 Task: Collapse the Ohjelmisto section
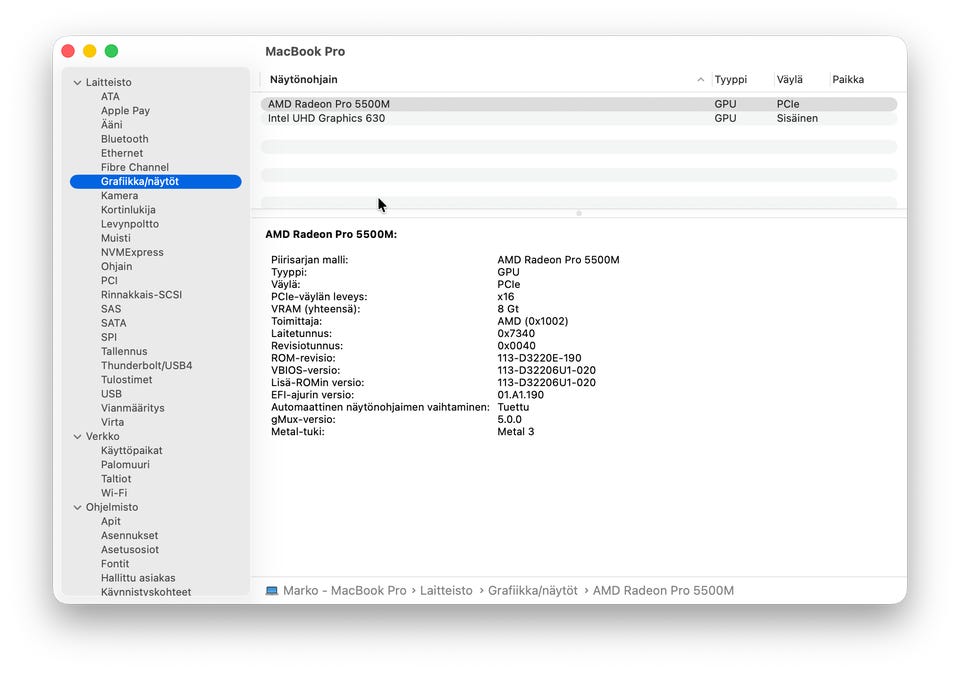(x=77, y=507)
